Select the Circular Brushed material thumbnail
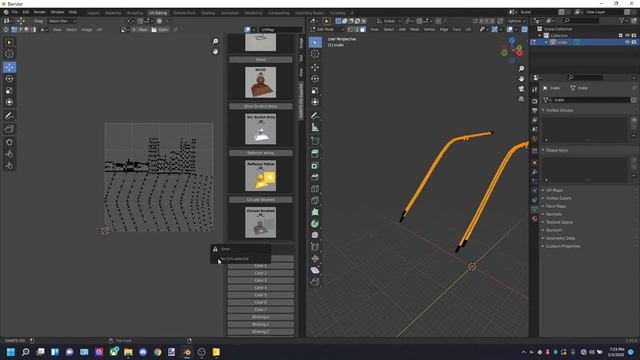The width and height of the screenshot is (640, 360). point(260,222)
